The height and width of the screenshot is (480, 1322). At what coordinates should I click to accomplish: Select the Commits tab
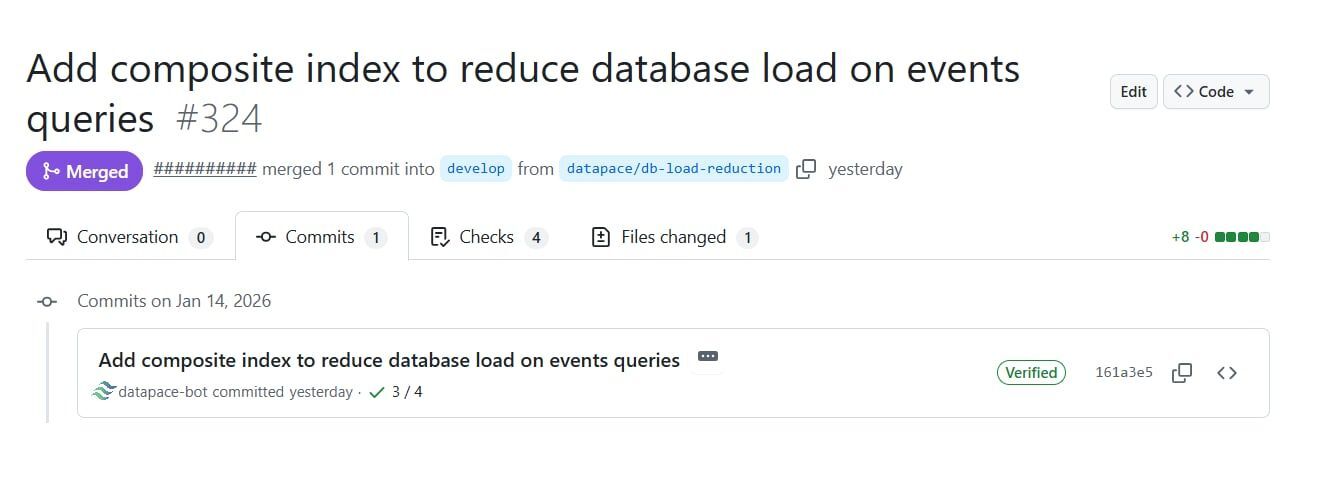321,237
